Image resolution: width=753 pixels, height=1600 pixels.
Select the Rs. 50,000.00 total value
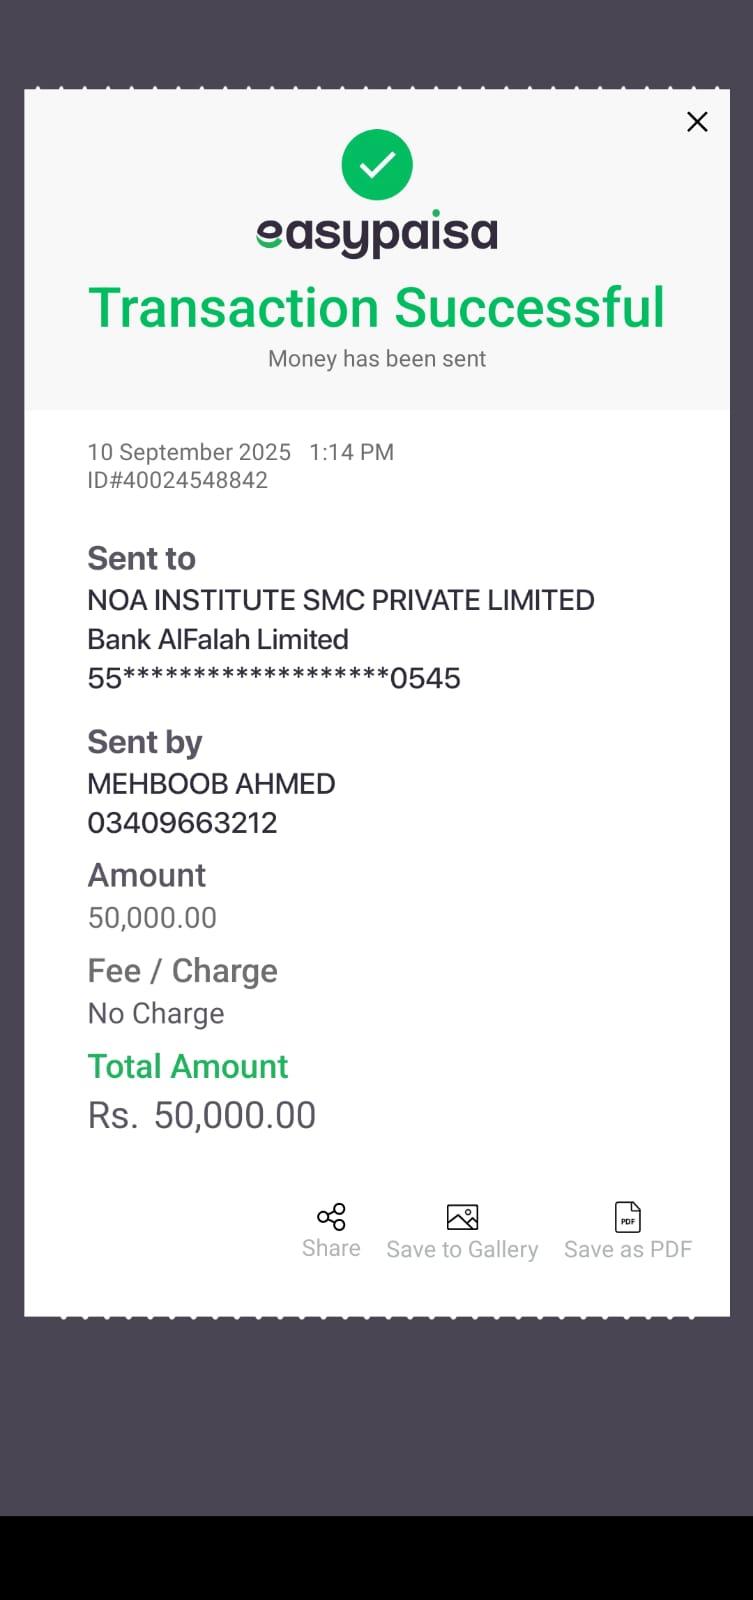tap(202, 1115)
